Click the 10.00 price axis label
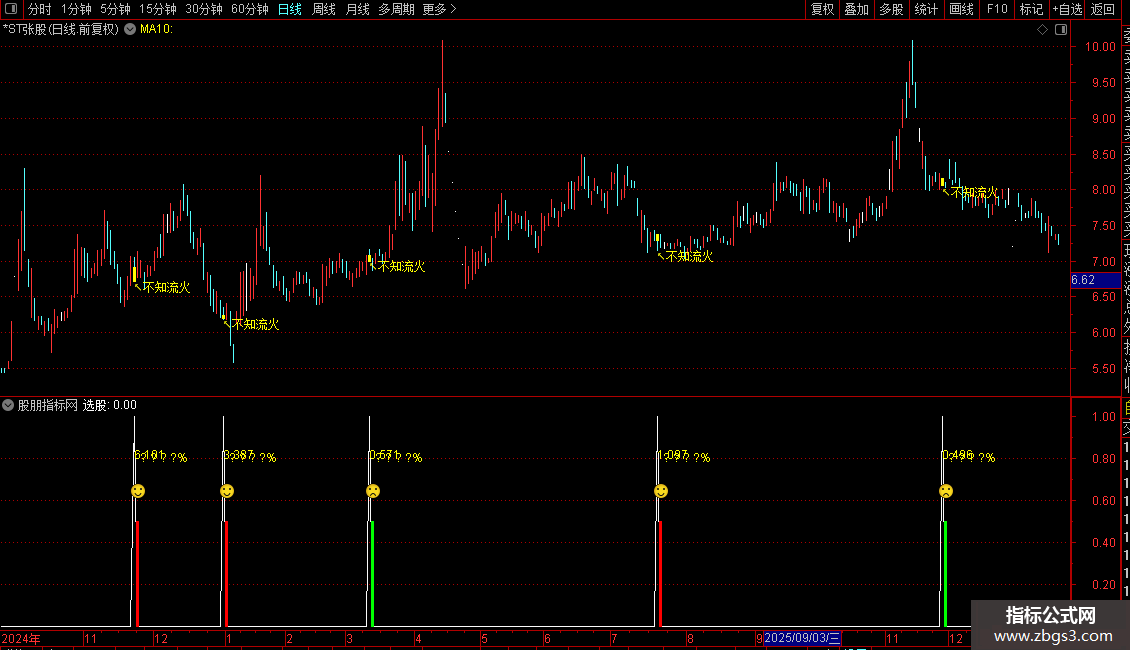This screenshot has height=650, width=1130. pyautogui.click(x=1100, y=47)
